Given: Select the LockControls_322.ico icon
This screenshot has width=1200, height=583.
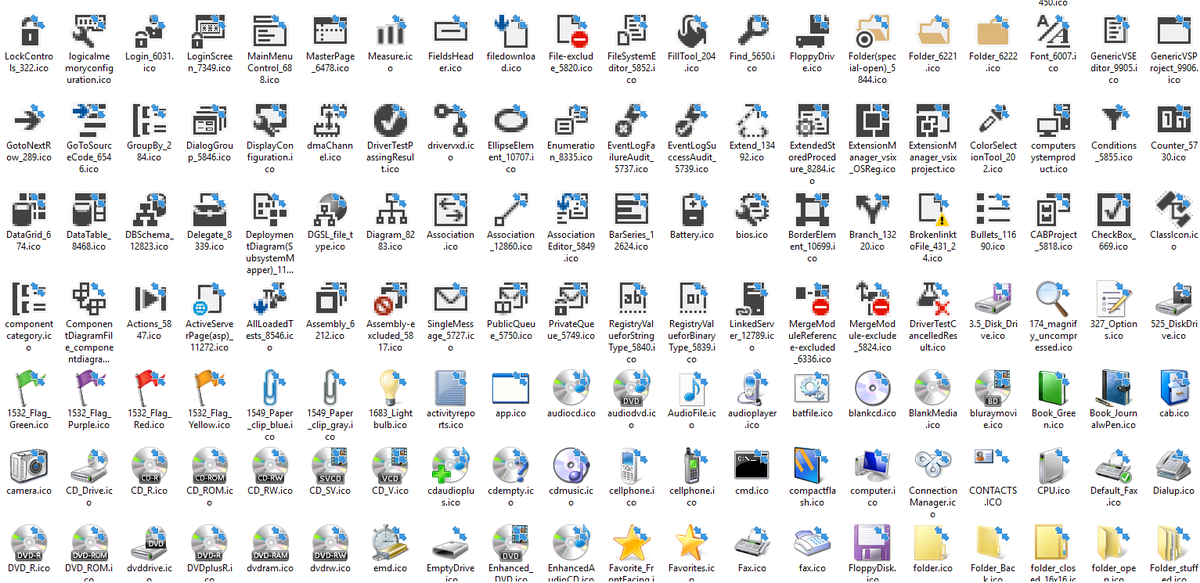Looking at the screenshot, I should (x=30, y=32).
